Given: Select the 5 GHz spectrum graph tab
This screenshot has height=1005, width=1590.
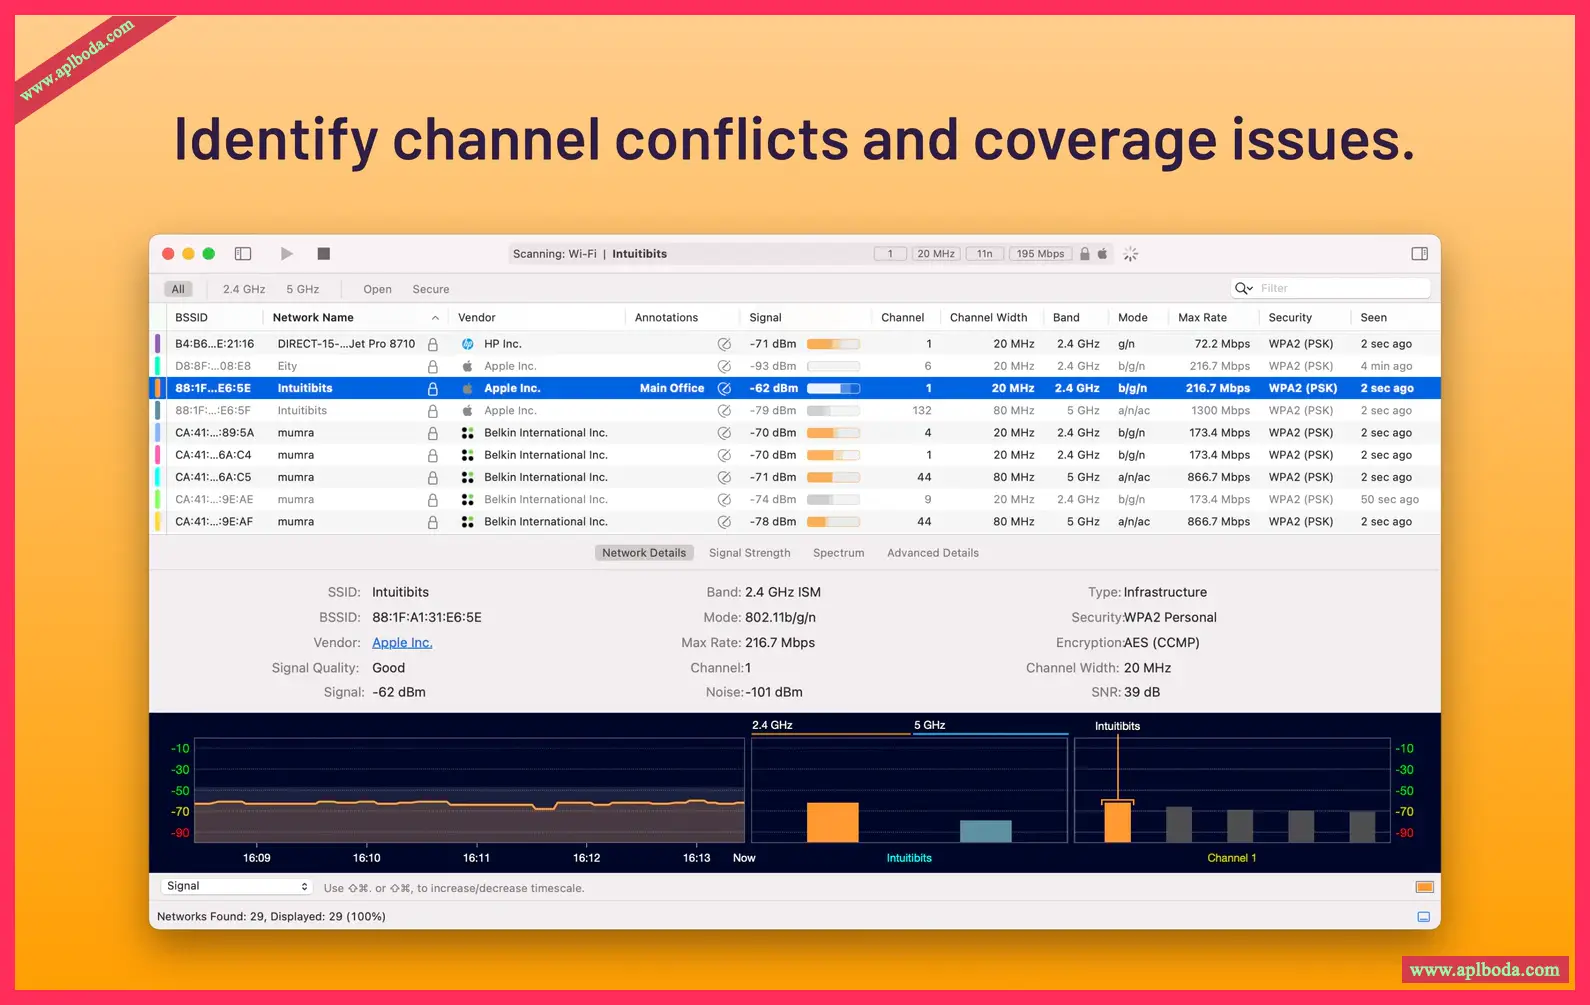Looking at the screenshot, I should [929, 725].
